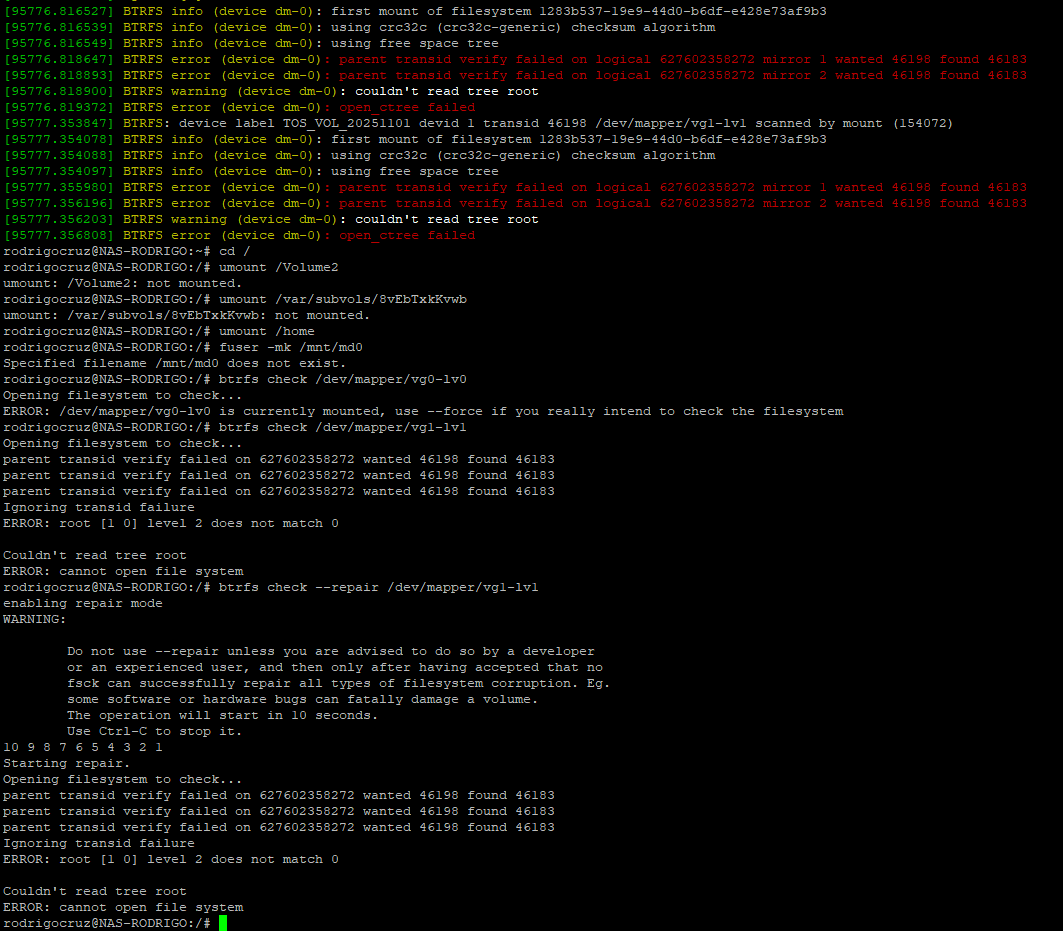
Task: Click "Use Ctrl-C to stop it." line
Action: (x=155, y=732)
